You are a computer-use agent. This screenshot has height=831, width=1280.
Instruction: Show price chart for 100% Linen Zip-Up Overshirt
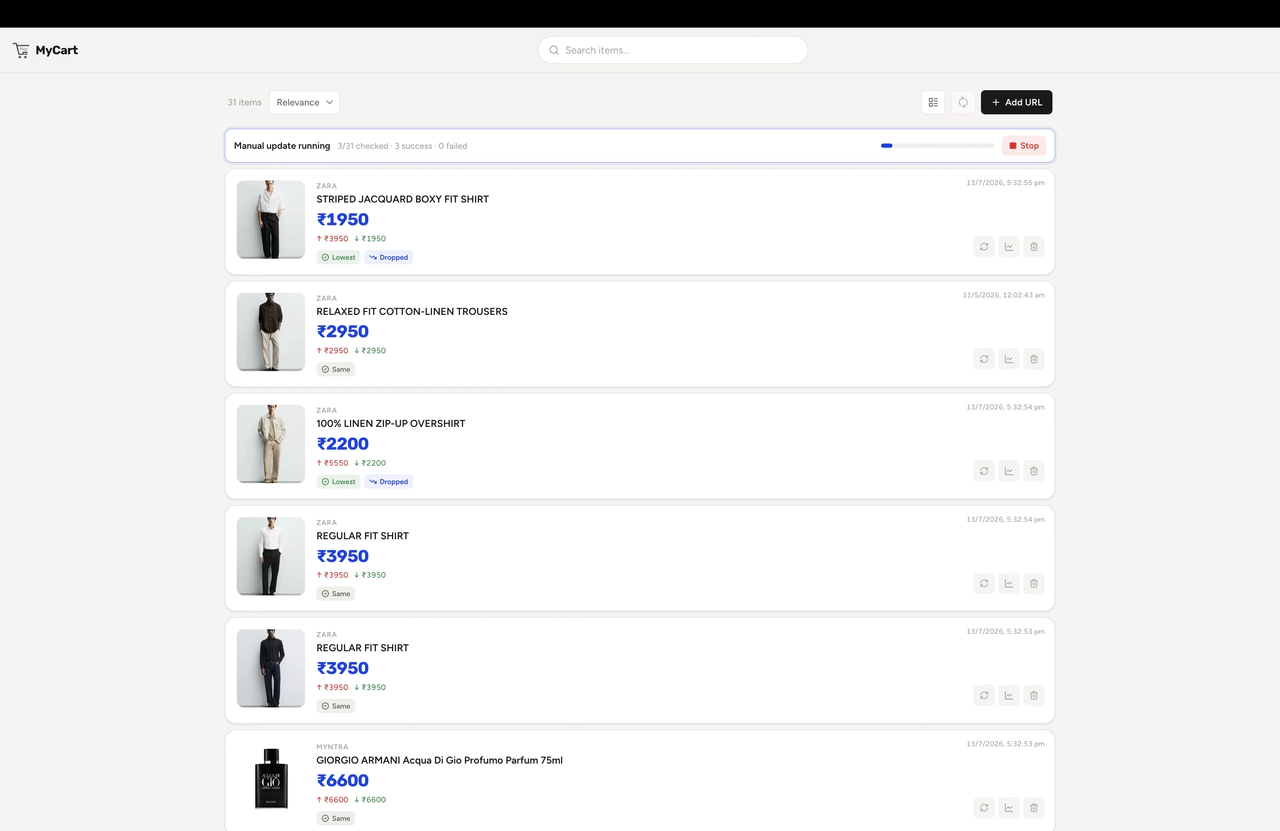(1009, 471)
